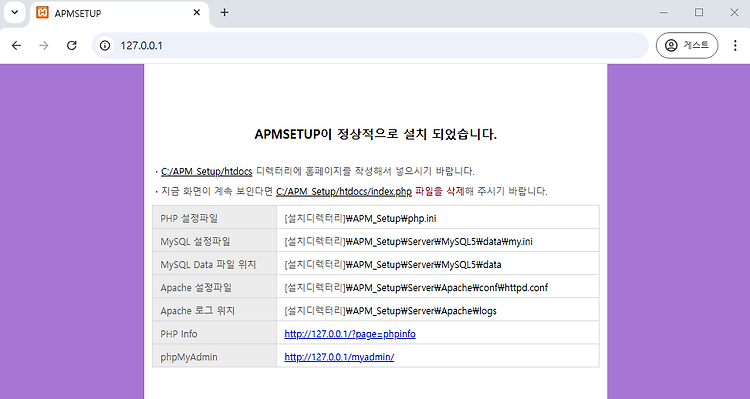Select the MySQL Data 파일 위치 cell
The width and height of the screenshot is (750, 399).
214,264
